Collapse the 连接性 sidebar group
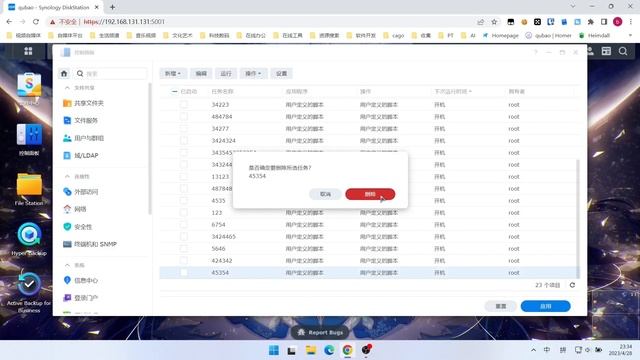 [67, 176]
